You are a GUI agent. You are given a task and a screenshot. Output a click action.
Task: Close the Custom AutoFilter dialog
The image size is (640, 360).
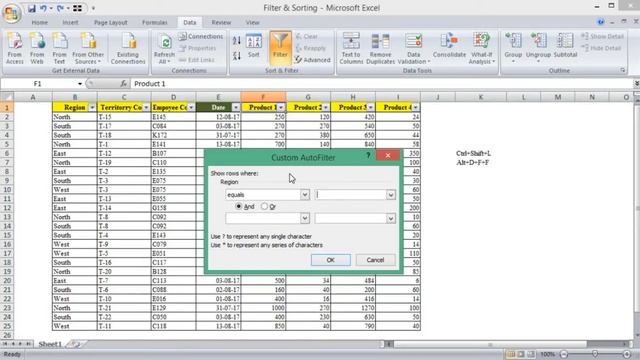(x=388, y=156)
